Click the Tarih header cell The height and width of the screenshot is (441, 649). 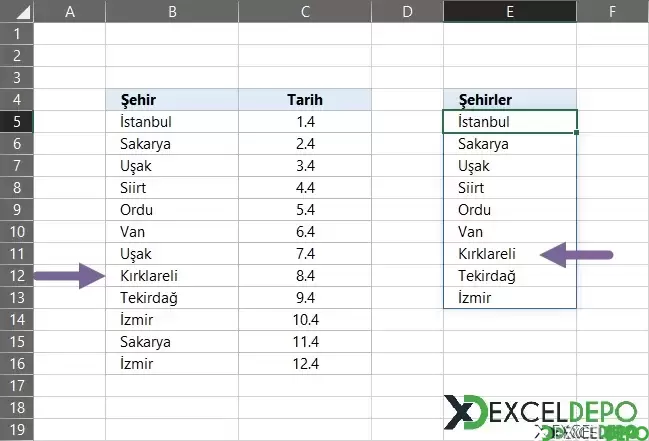pyautogui.click(x=304, y=100)
